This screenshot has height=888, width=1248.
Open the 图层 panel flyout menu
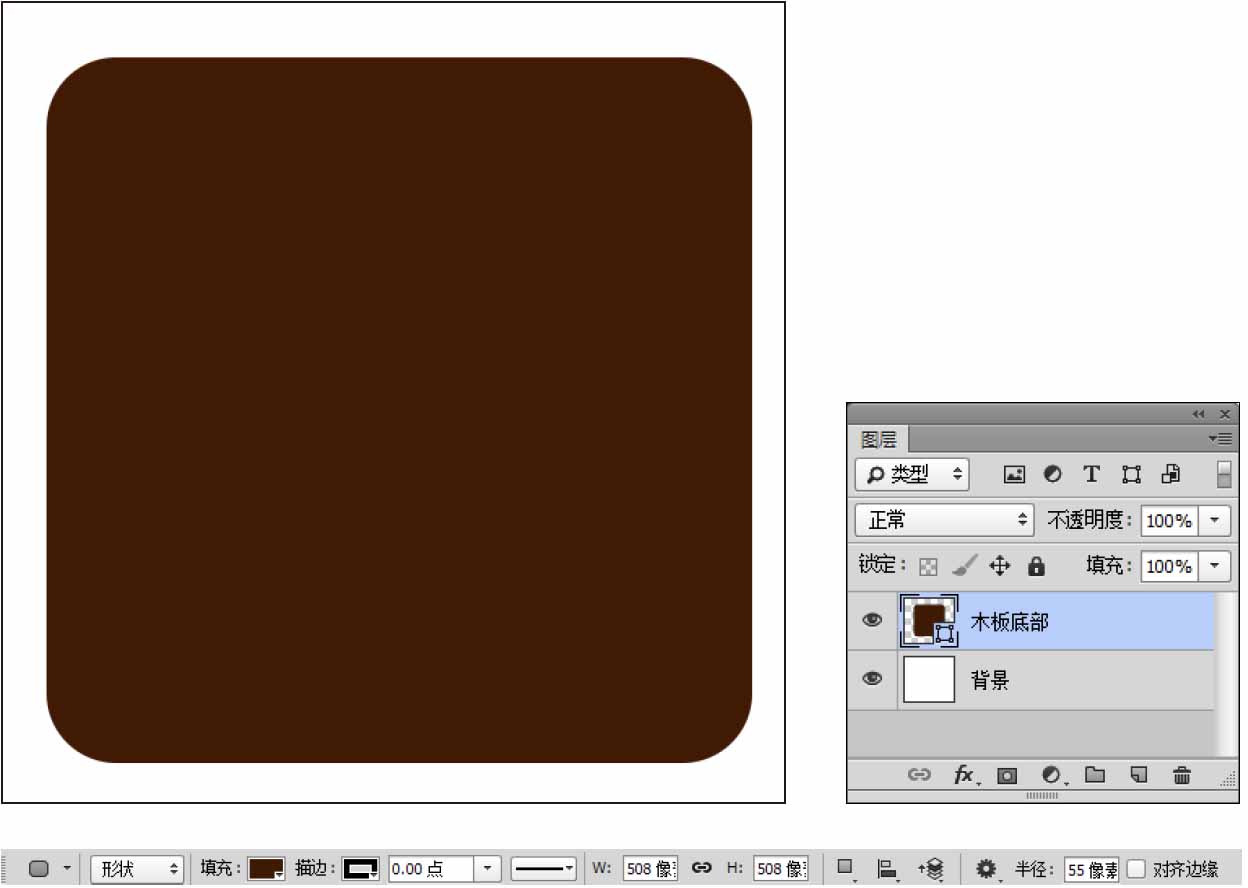(1220, 438)
